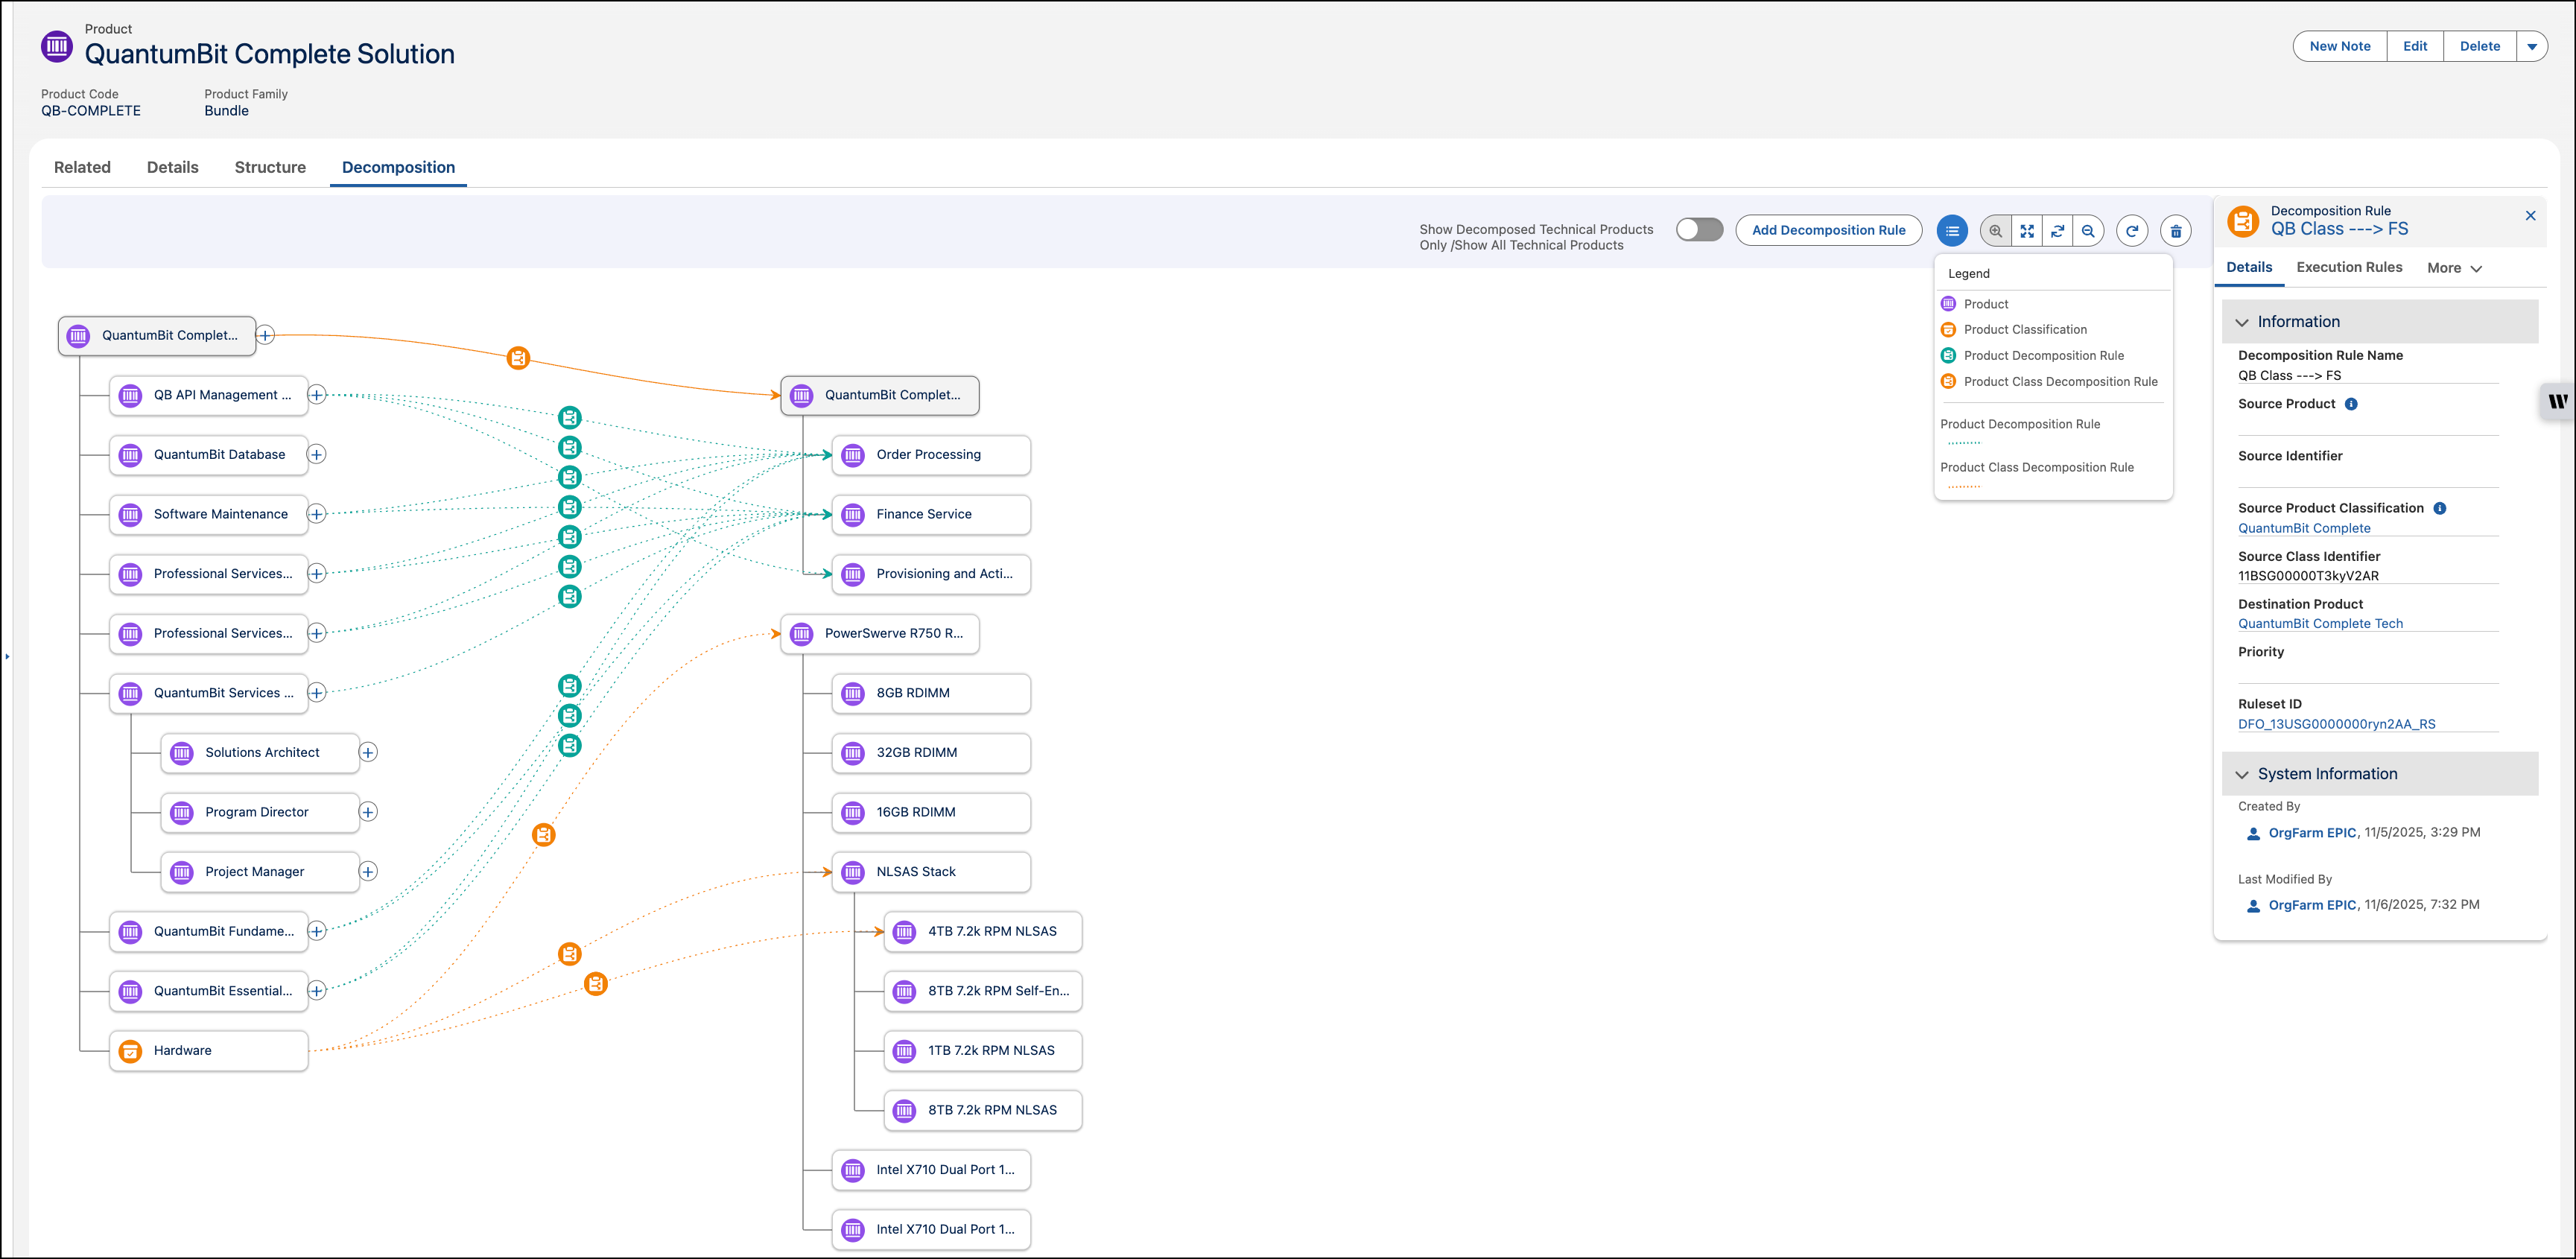Click the zoom out magnifier icon
Image resolution: width=2576 pixels, height=1259 pixels.
pyautogui.click(x=2088, y=231)
